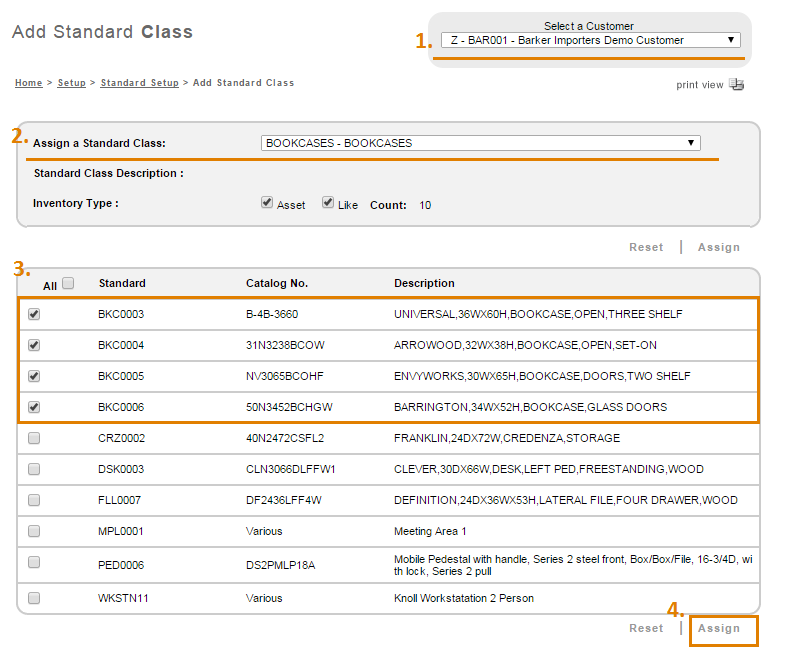Viewport: 801px width, 664px height.
Task: Click the bottom Assign button
Action: (719, 629)
